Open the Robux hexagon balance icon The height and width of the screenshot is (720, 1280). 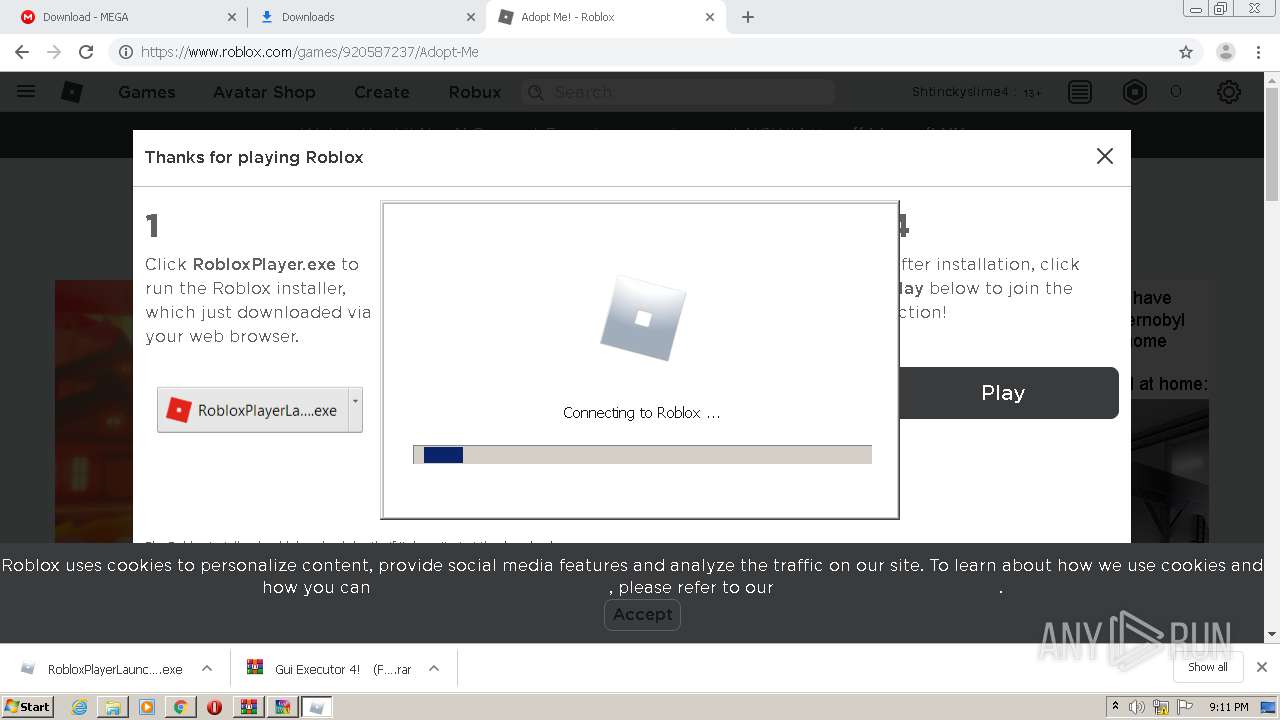(1135, 92)
